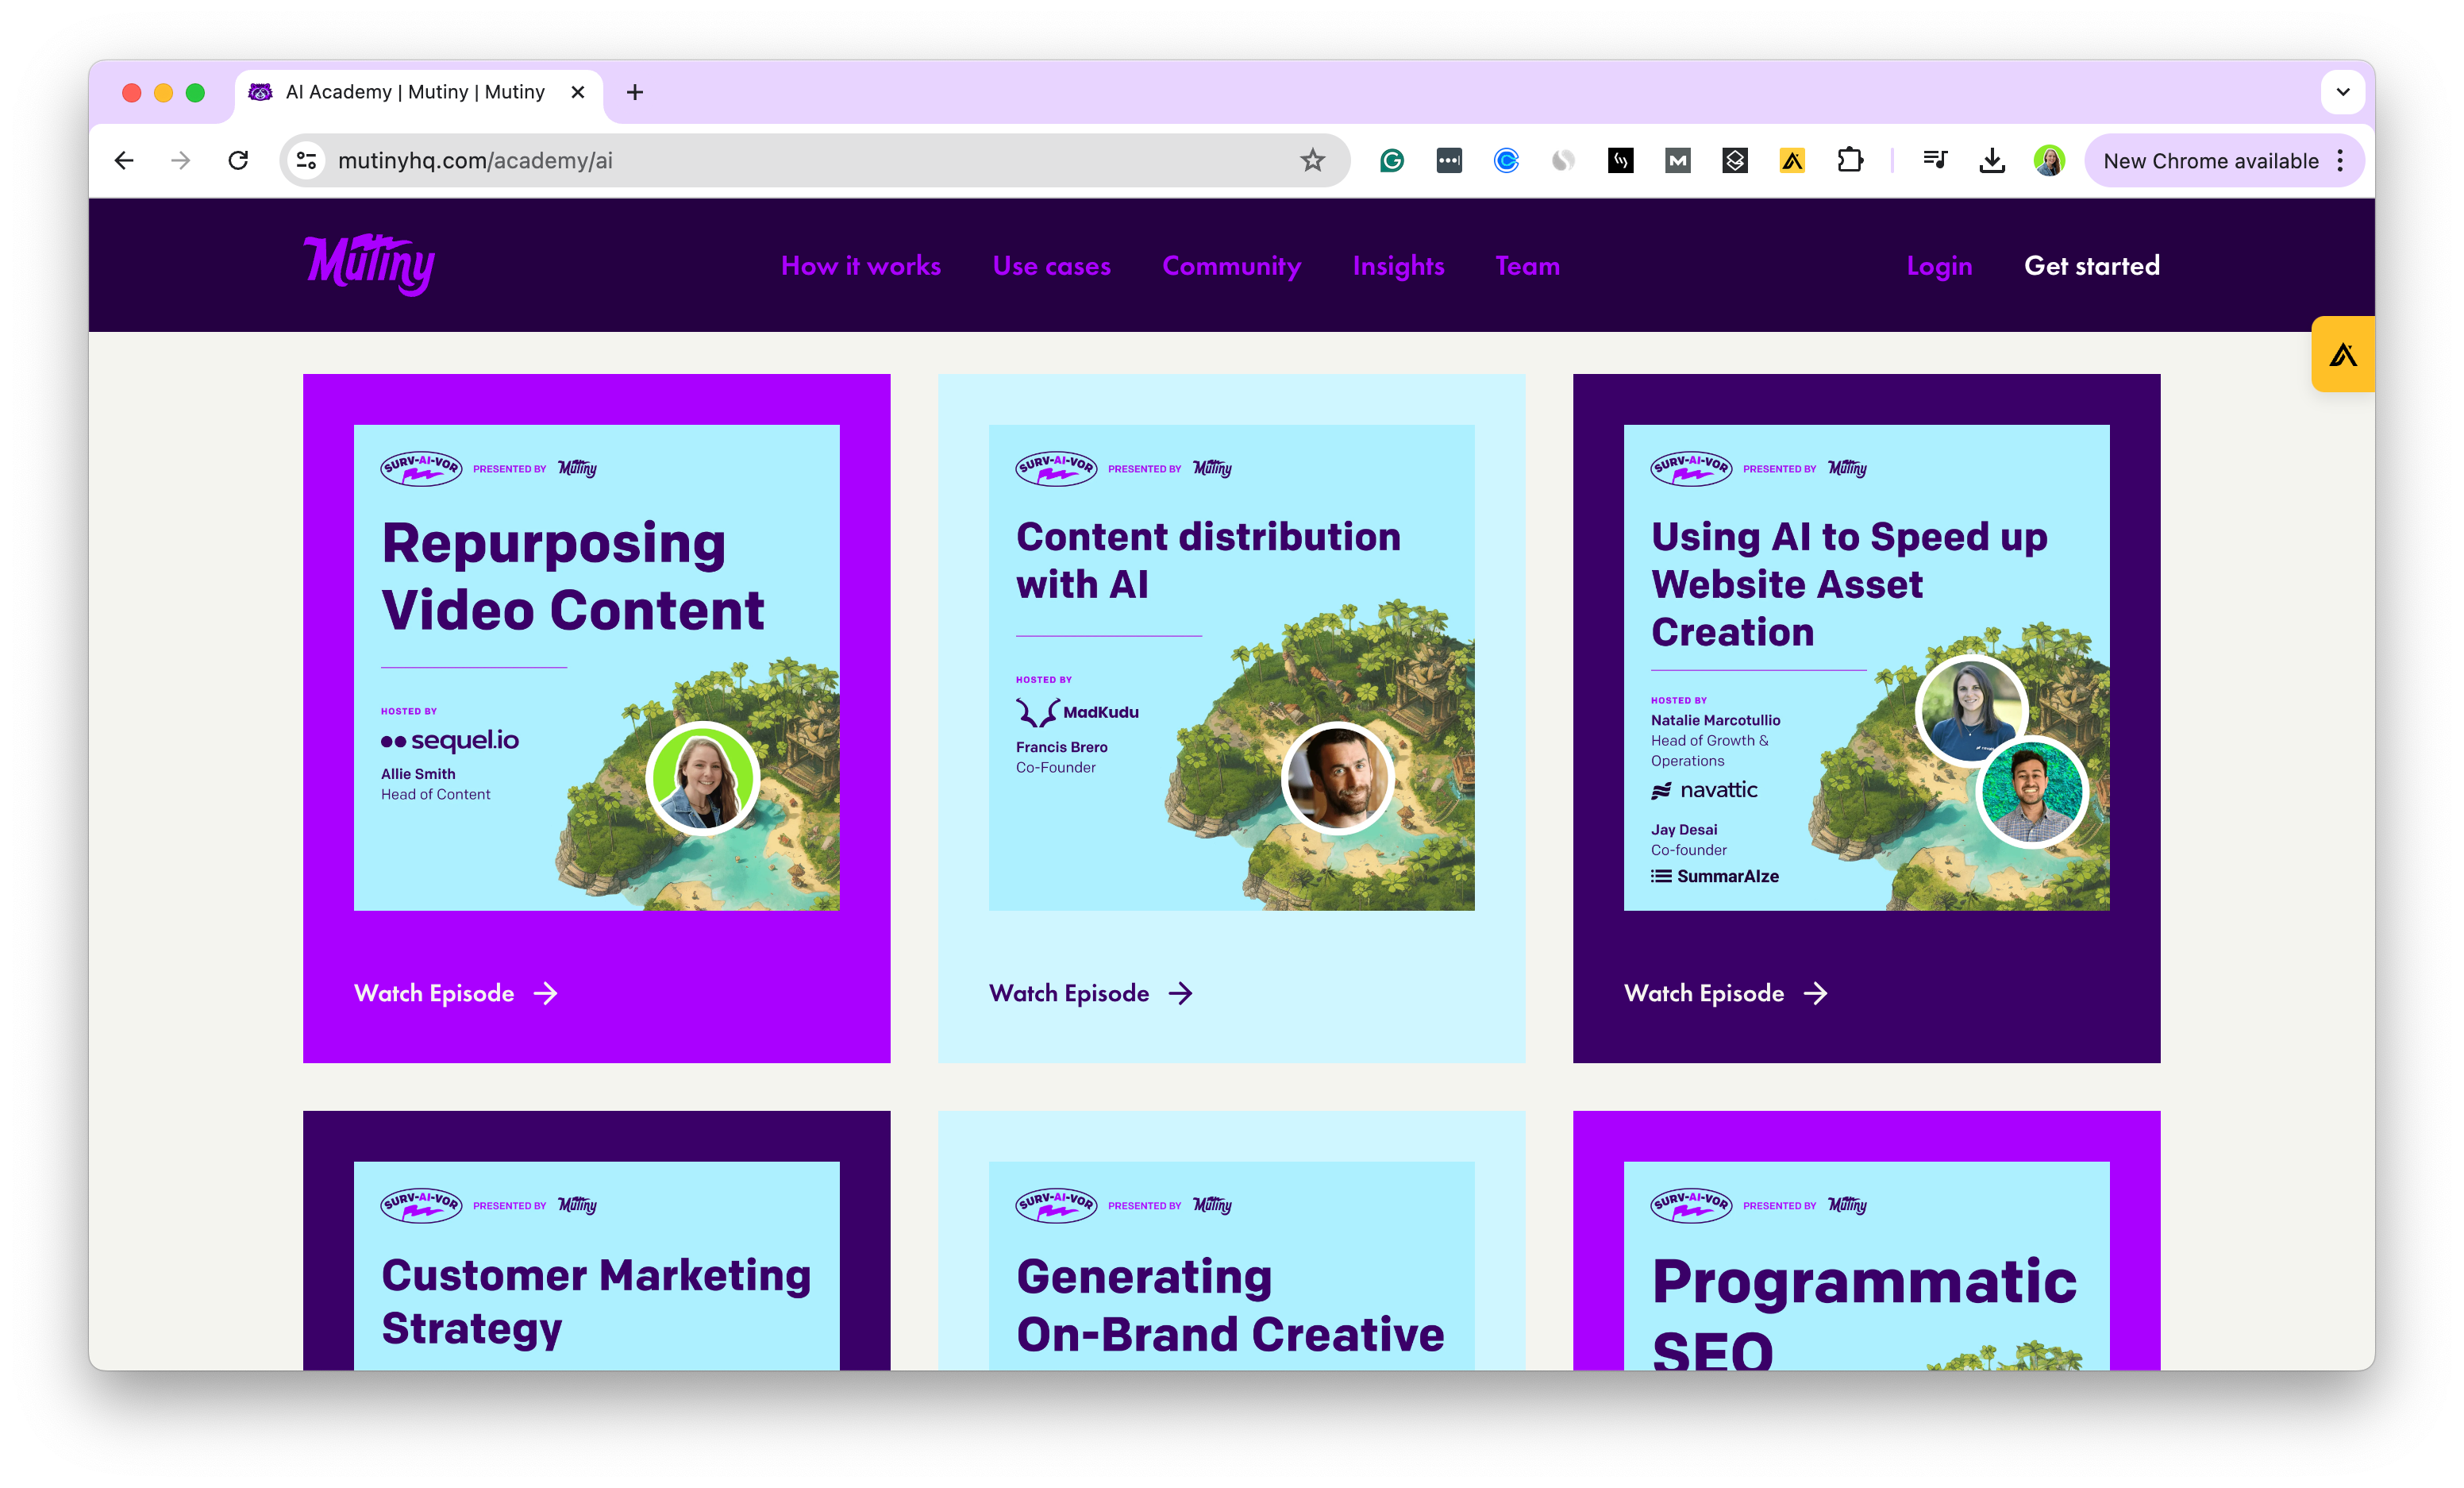Open the Customer Marketing Strategy card thumbnail

(596, 1265)
